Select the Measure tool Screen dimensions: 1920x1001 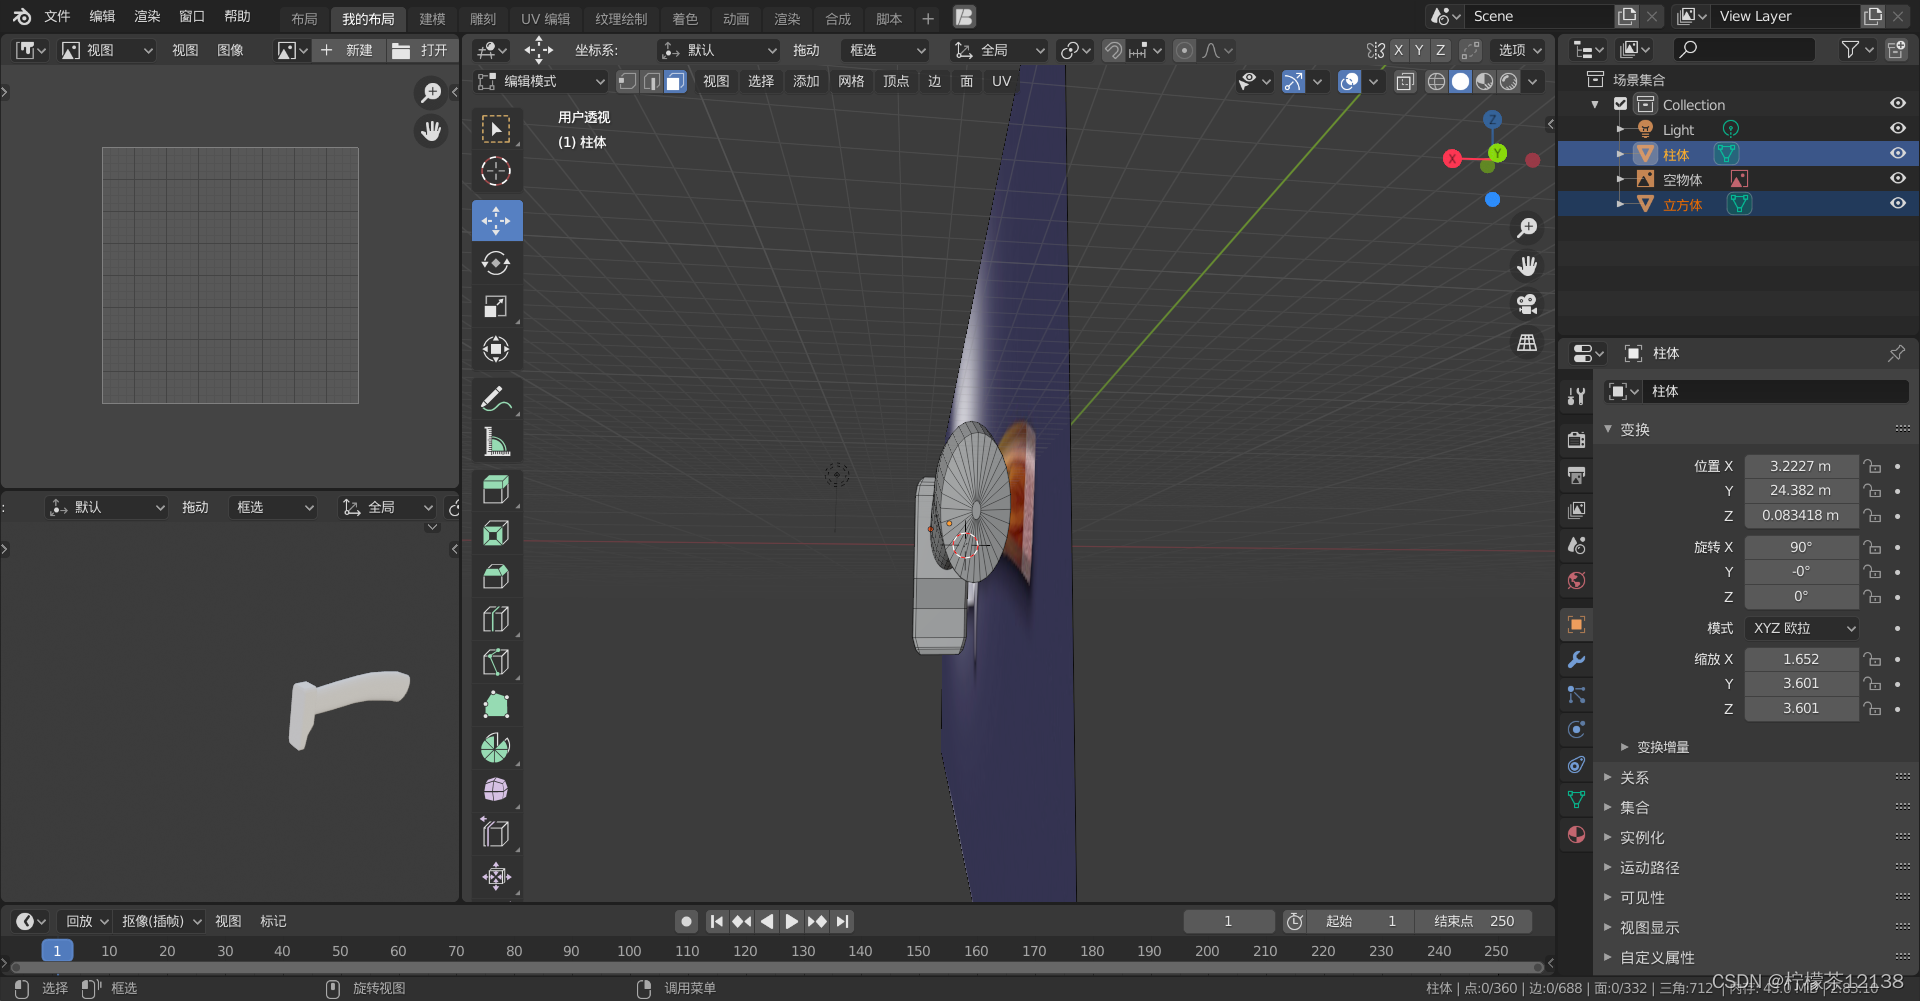coord(496,441)
